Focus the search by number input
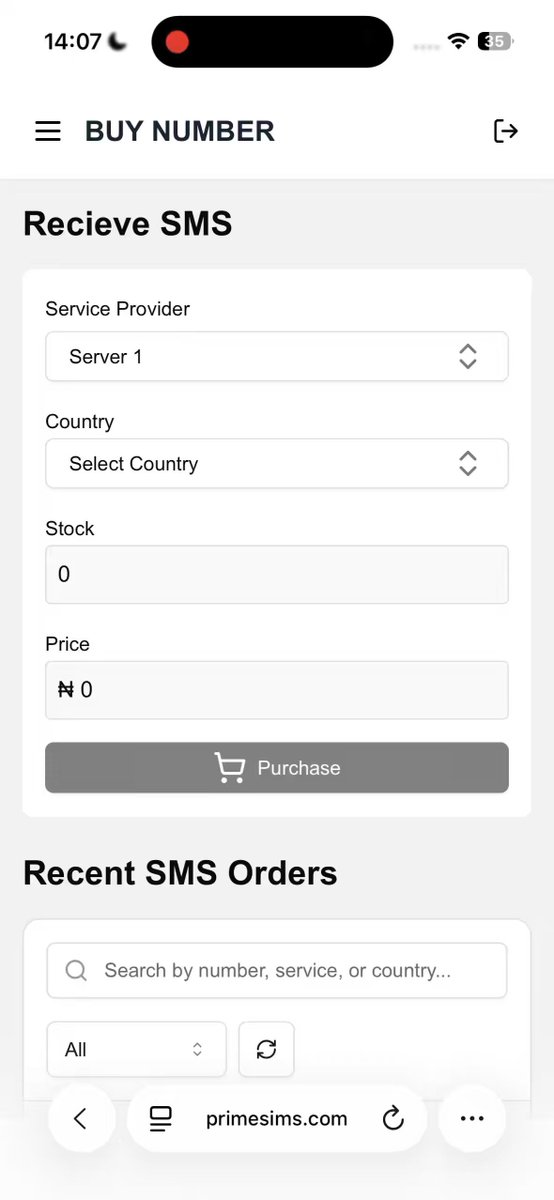This screenshot has height=1200, width=554. tap(277, 970)
